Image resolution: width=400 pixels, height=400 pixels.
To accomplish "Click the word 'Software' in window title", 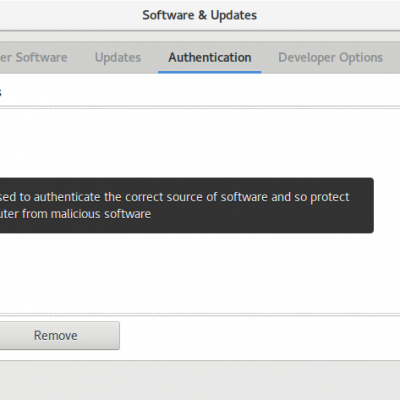I will (x=168, y=15).
